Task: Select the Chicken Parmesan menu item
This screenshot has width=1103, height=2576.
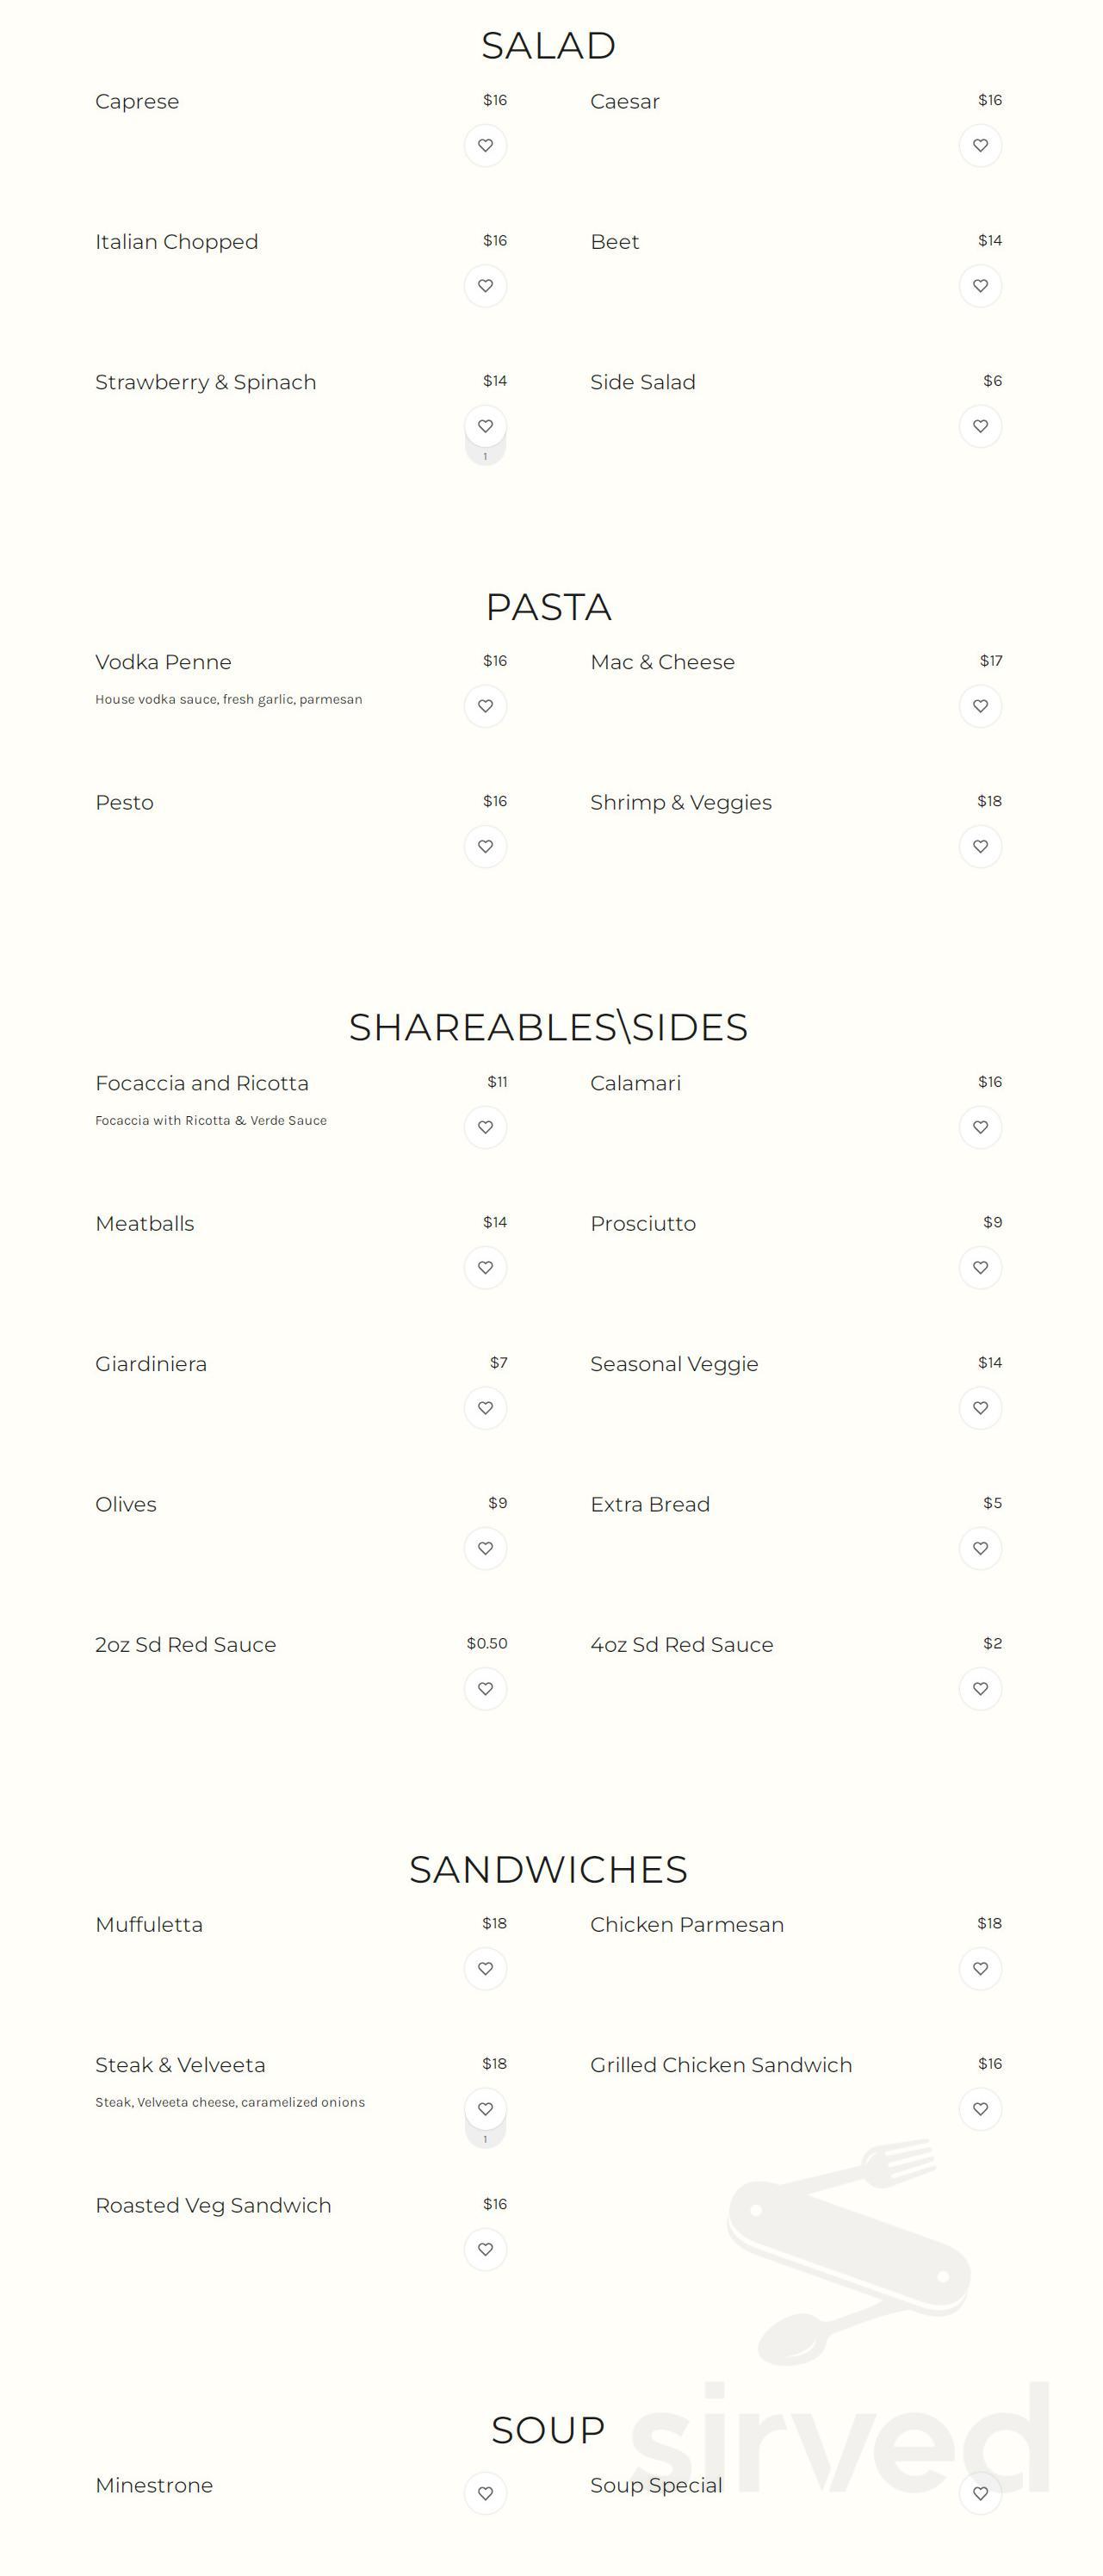Action: (x=686, y=1924)
